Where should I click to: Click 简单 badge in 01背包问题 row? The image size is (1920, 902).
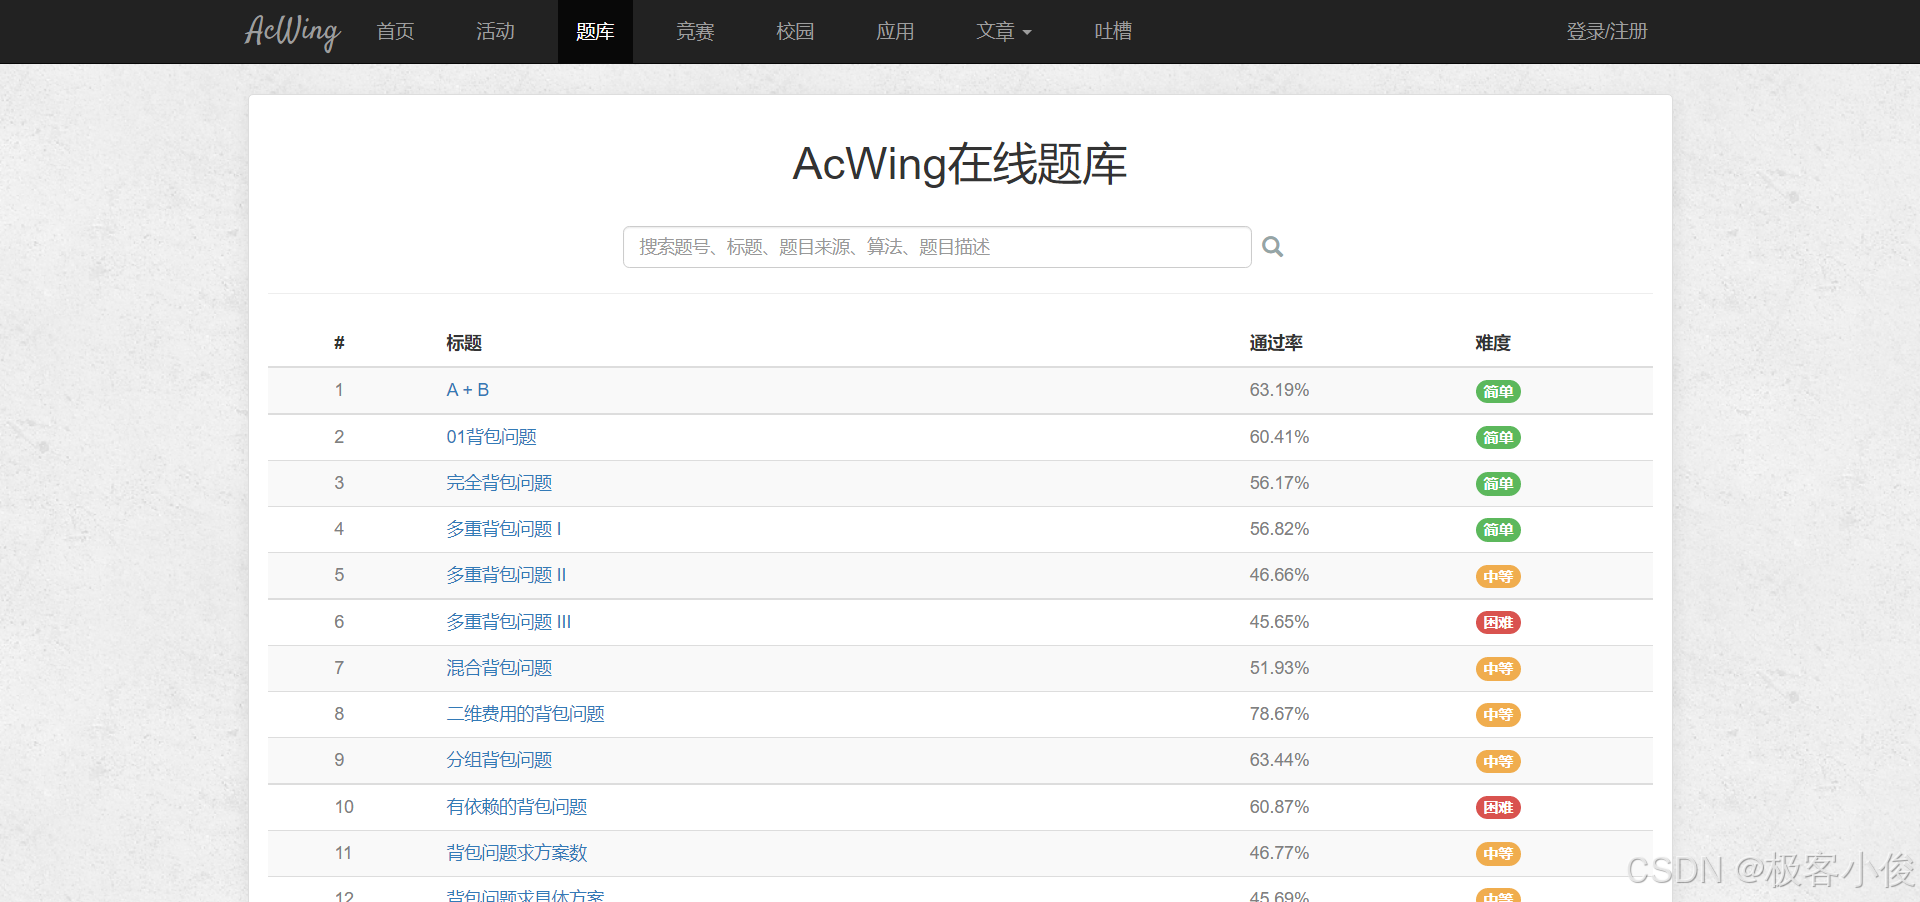tap(1498, 438)
